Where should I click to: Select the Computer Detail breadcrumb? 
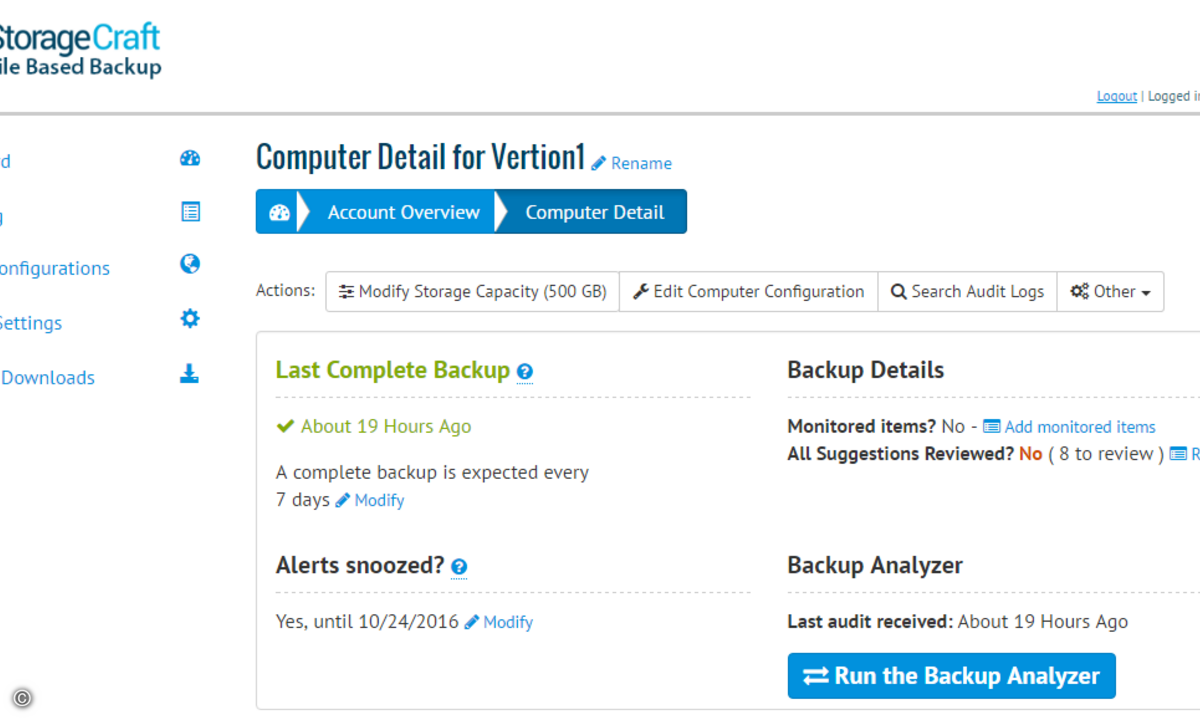tap(595, 212)
